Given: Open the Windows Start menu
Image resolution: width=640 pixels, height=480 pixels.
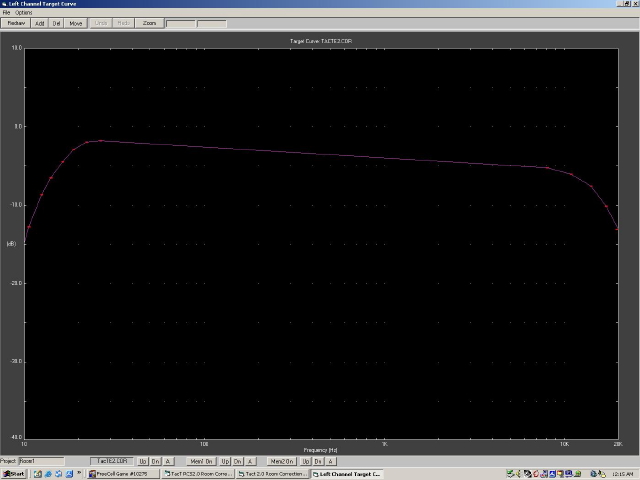Looking at the screenshot, I should (x=14, y=474).
